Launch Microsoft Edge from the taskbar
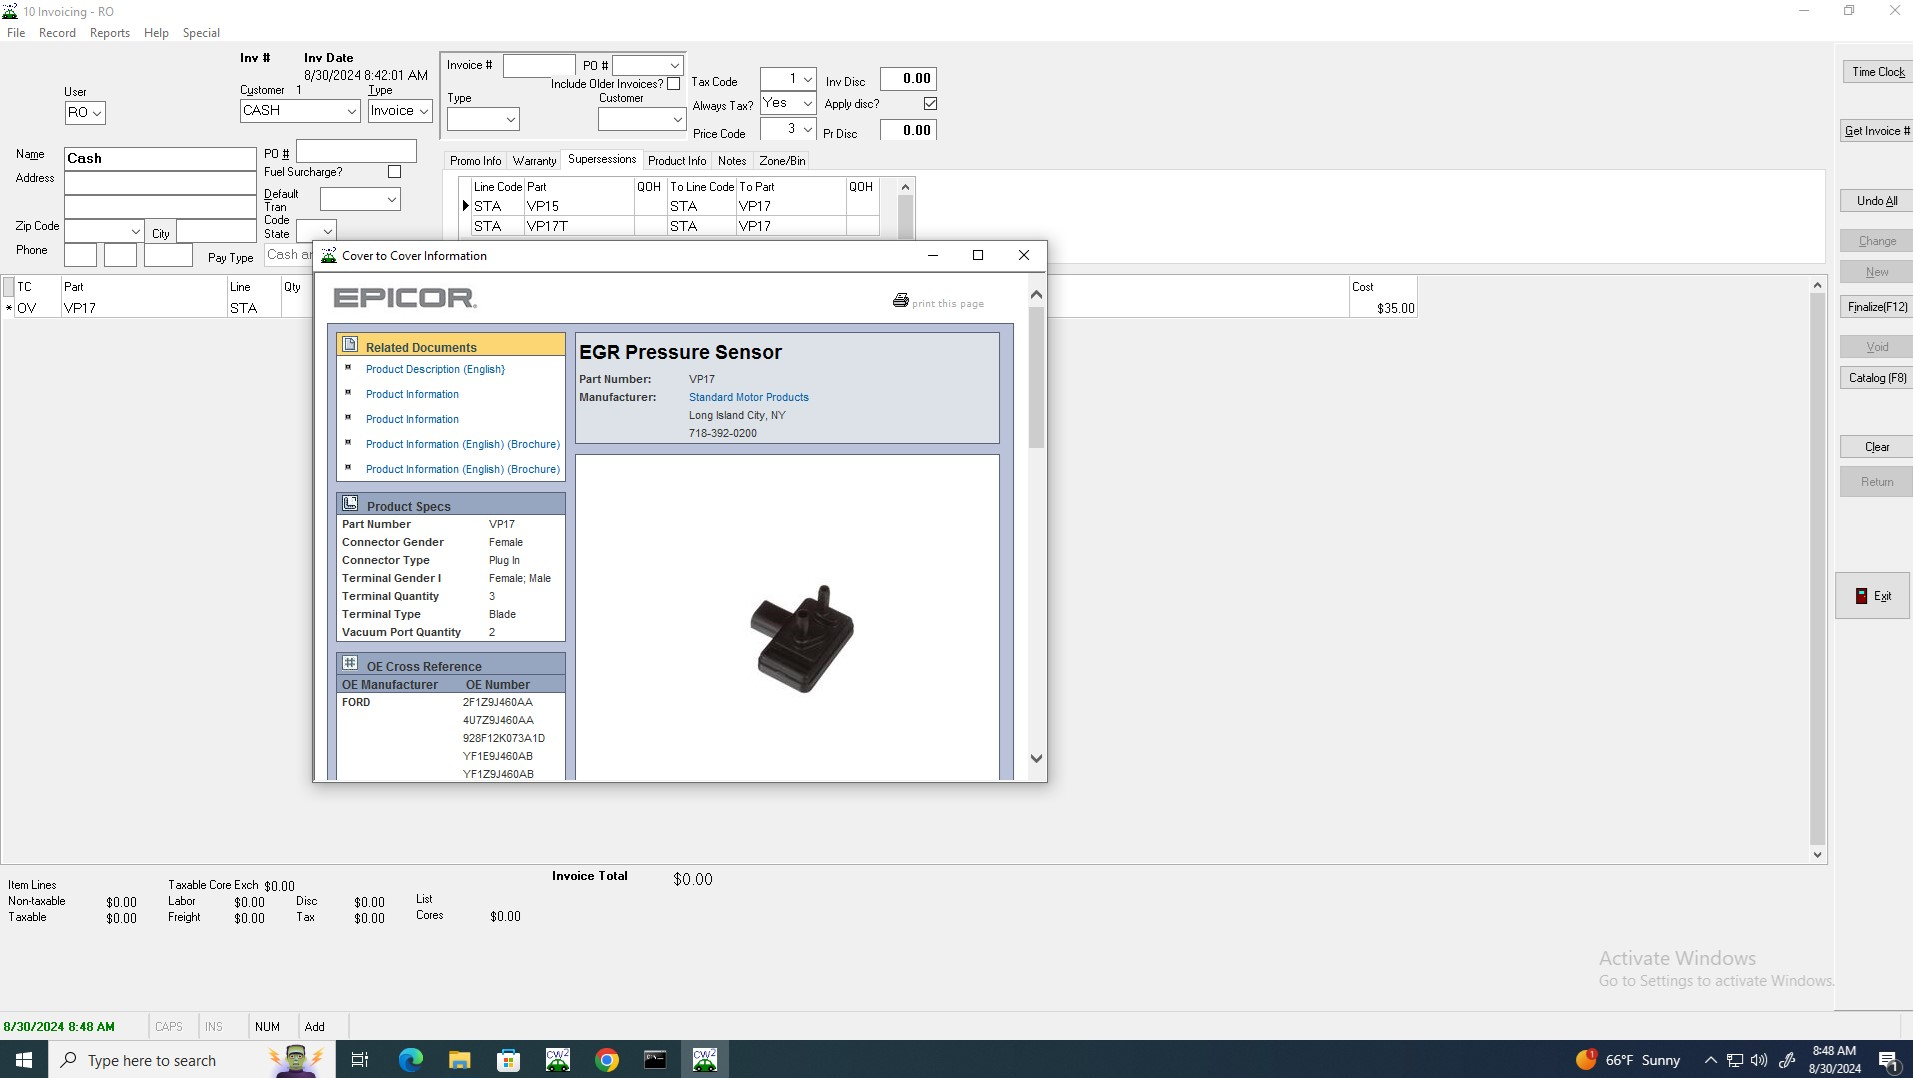Viewport: 1913px width, 1078px height. point(410,1060)
